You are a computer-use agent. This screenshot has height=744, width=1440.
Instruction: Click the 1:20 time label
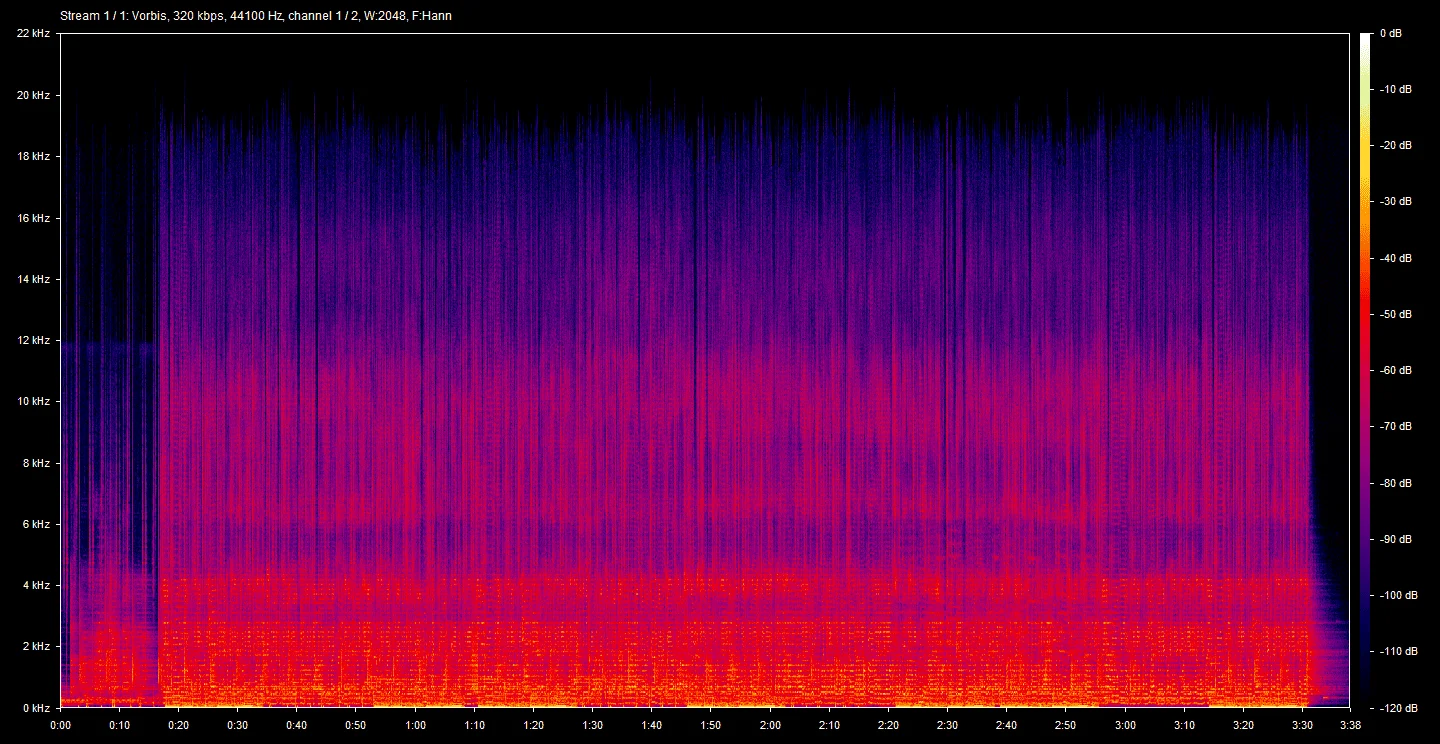533,725
